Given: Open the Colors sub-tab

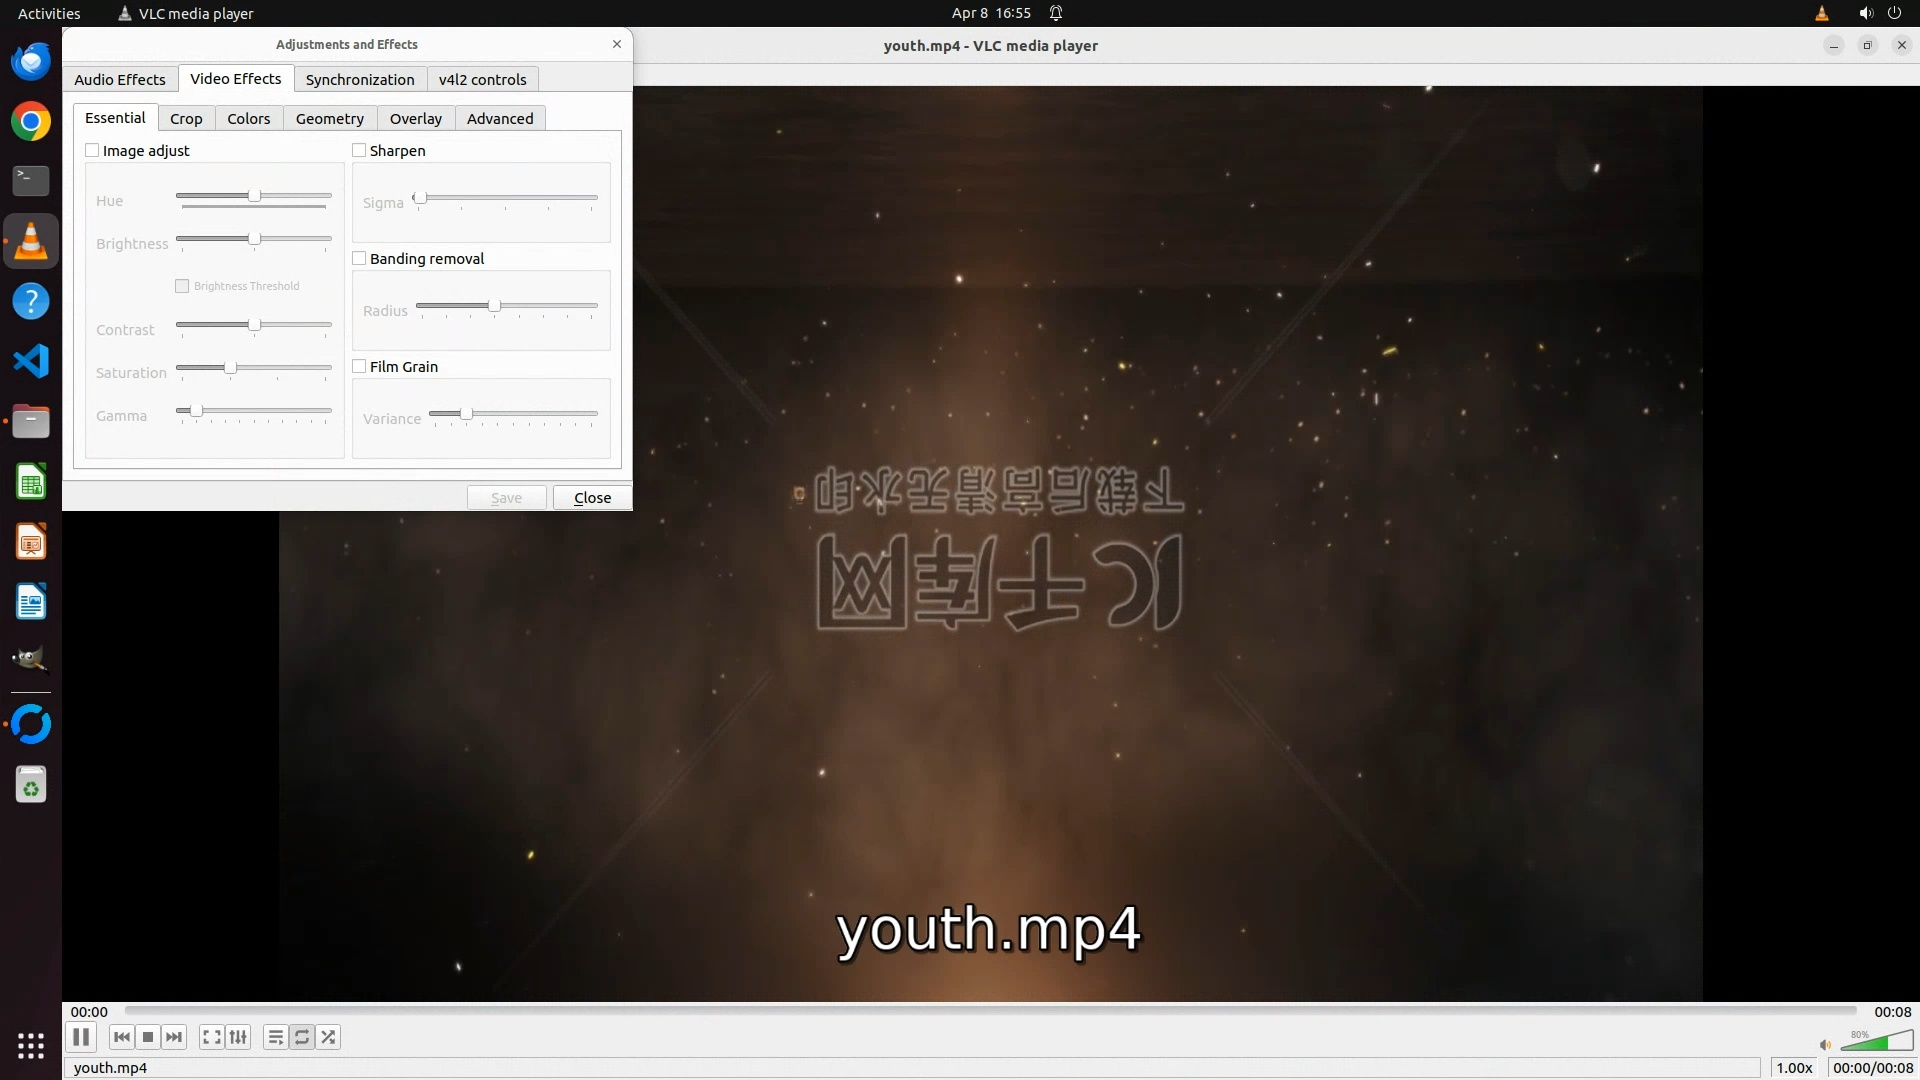Looking at the screenshot, I should [248, 118].
